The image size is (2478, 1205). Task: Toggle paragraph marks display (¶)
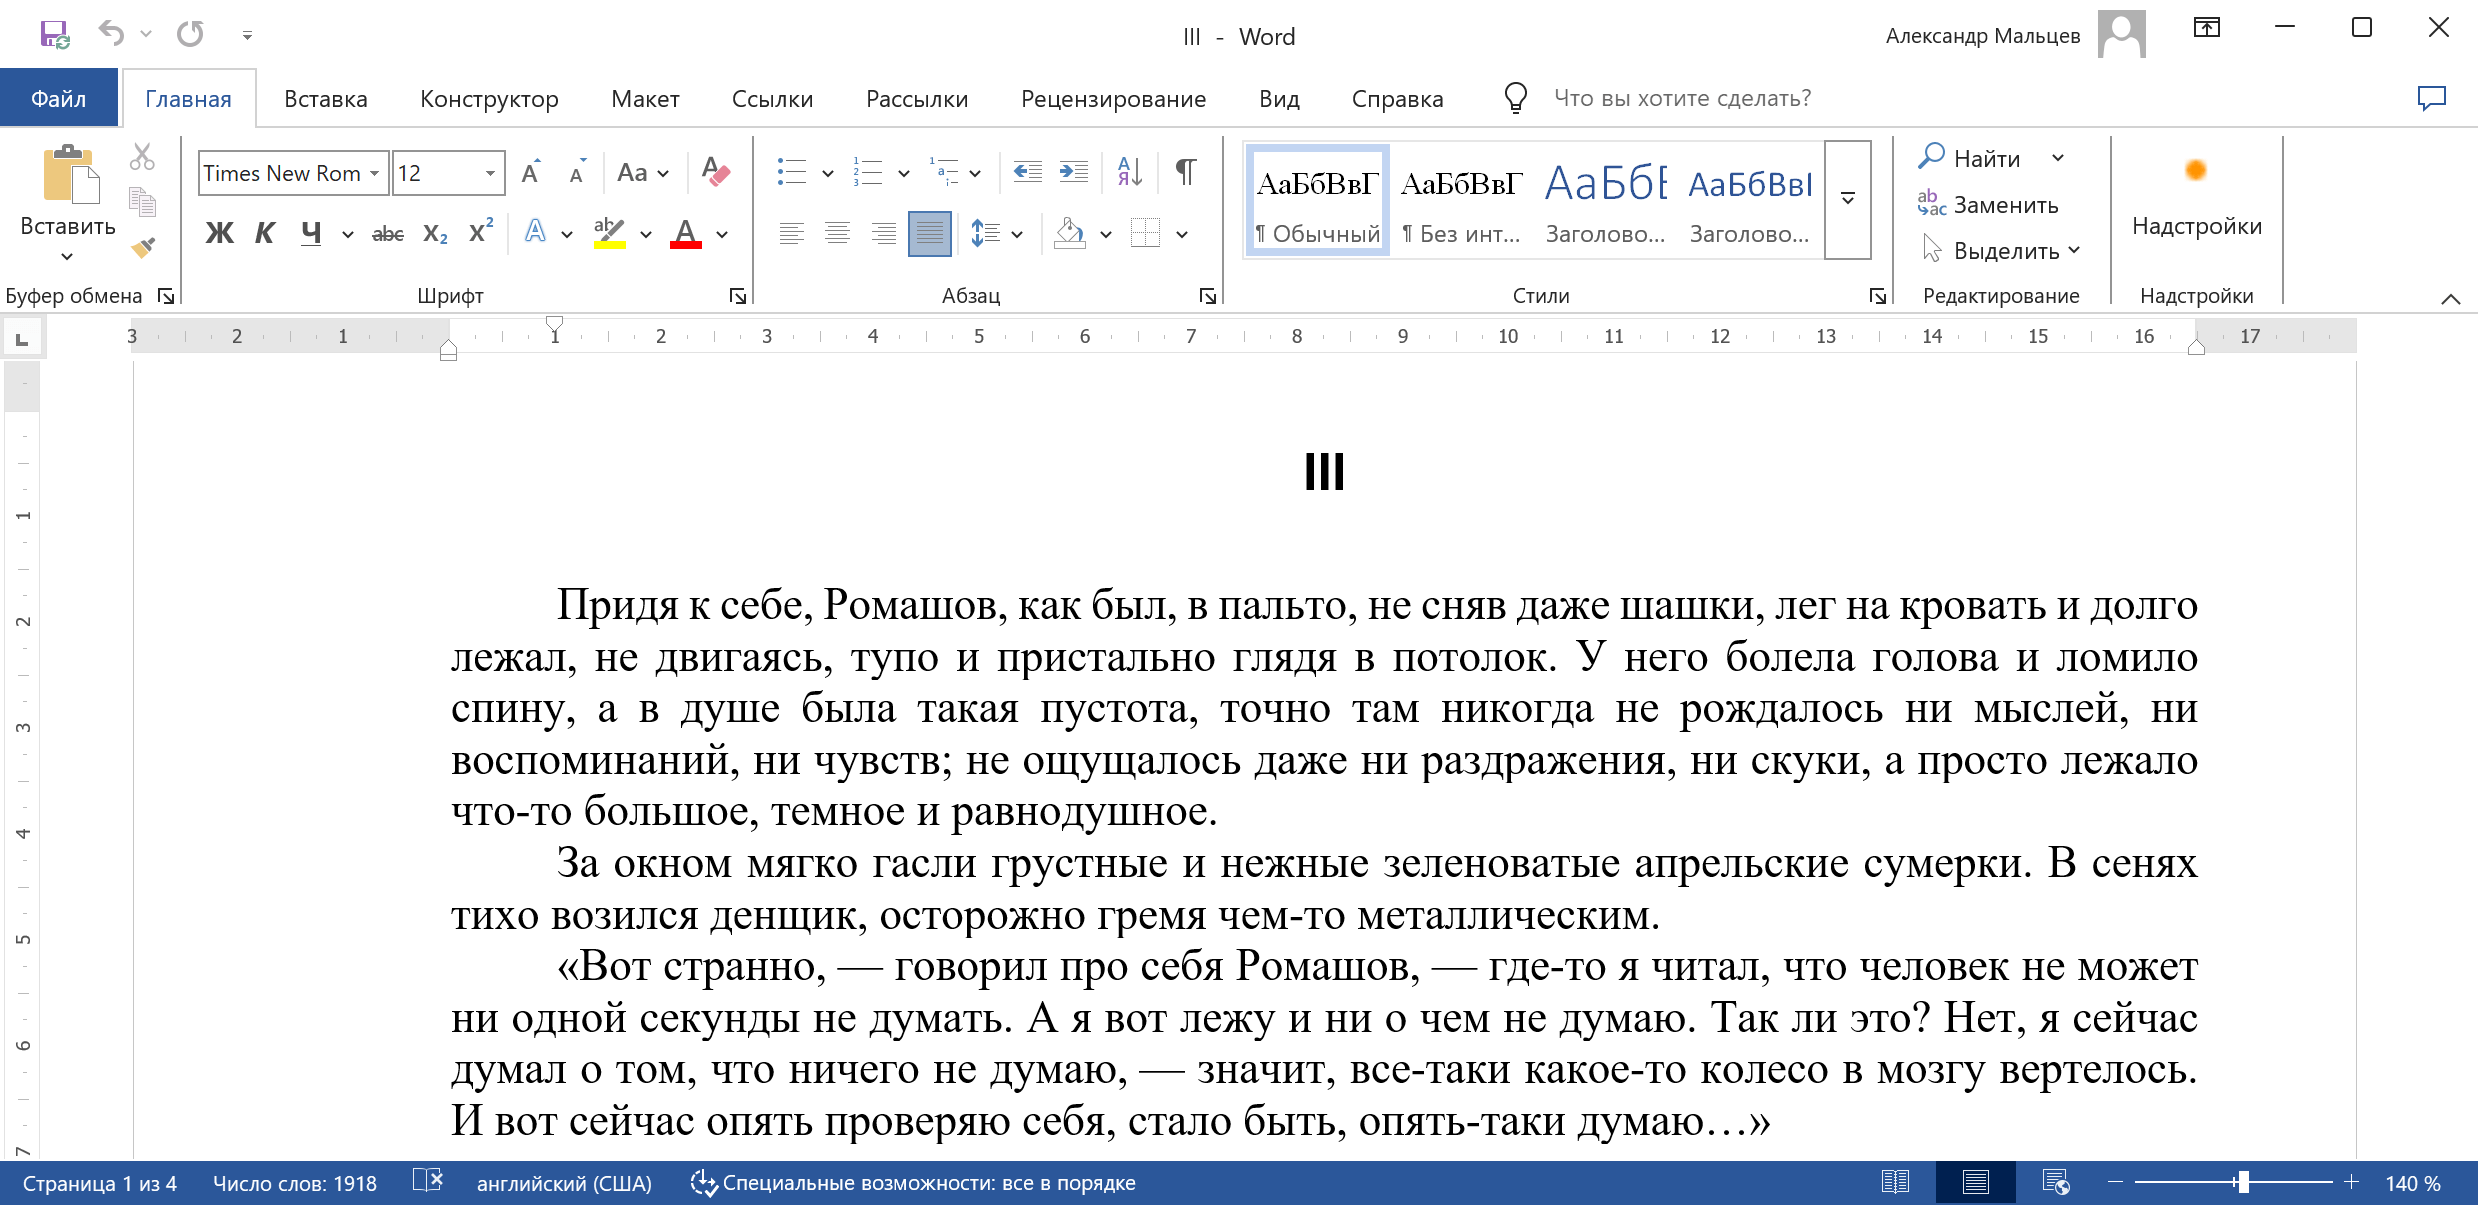1185,172
